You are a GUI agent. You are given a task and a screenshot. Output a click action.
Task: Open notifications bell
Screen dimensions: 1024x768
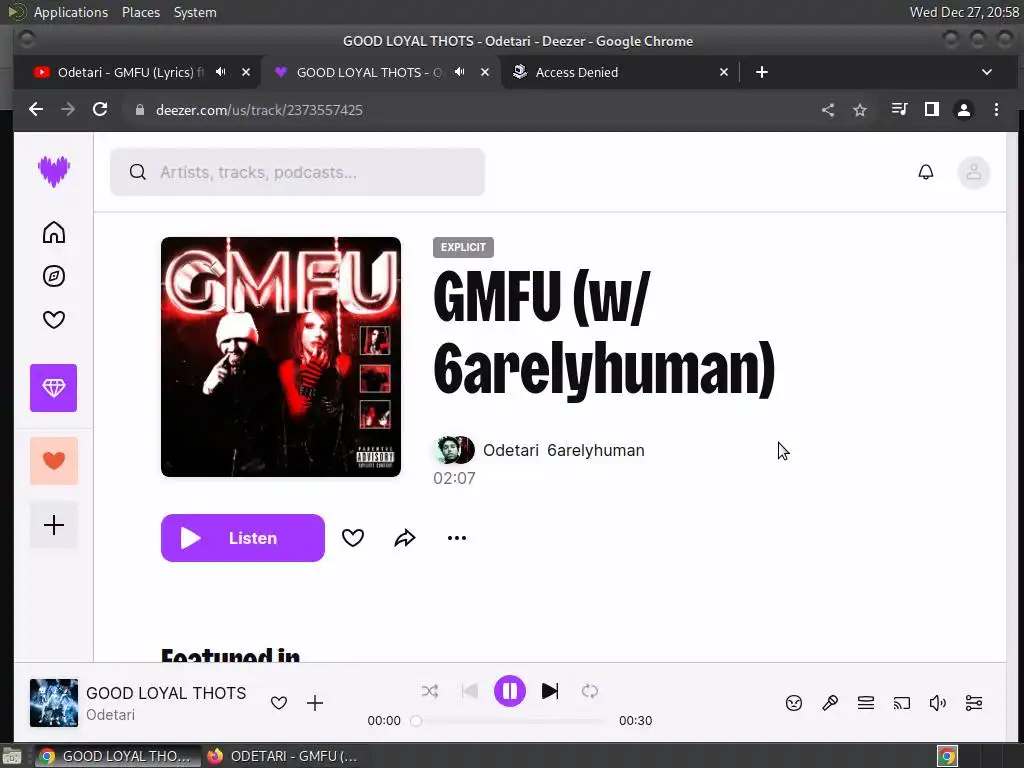click(x=925, y=172)
